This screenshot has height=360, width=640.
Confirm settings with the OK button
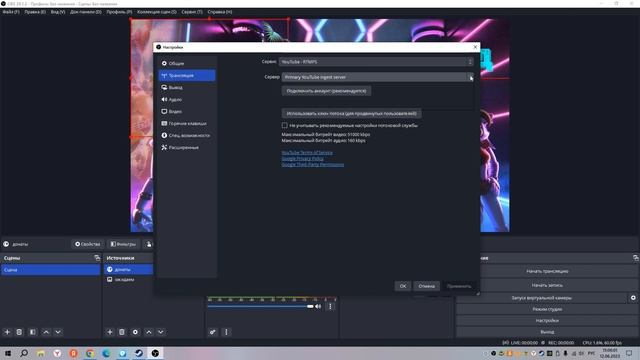coord(403,286)
